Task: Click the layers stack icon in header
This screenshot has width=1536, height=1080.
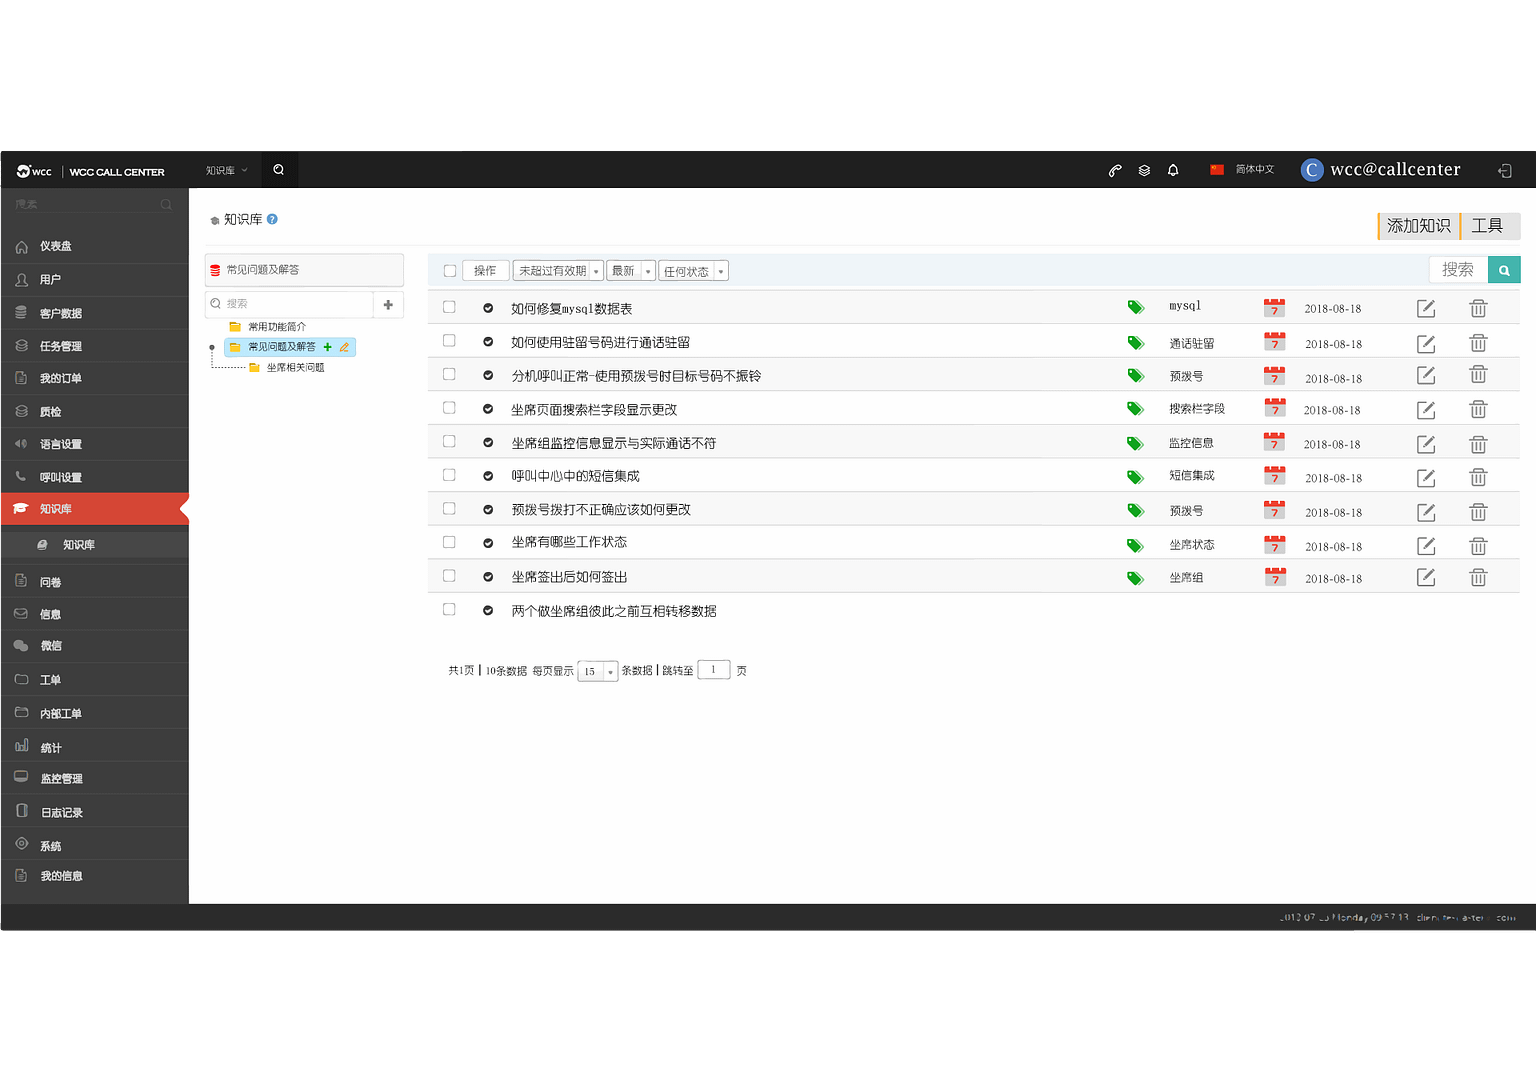Action: point(1144,171)
